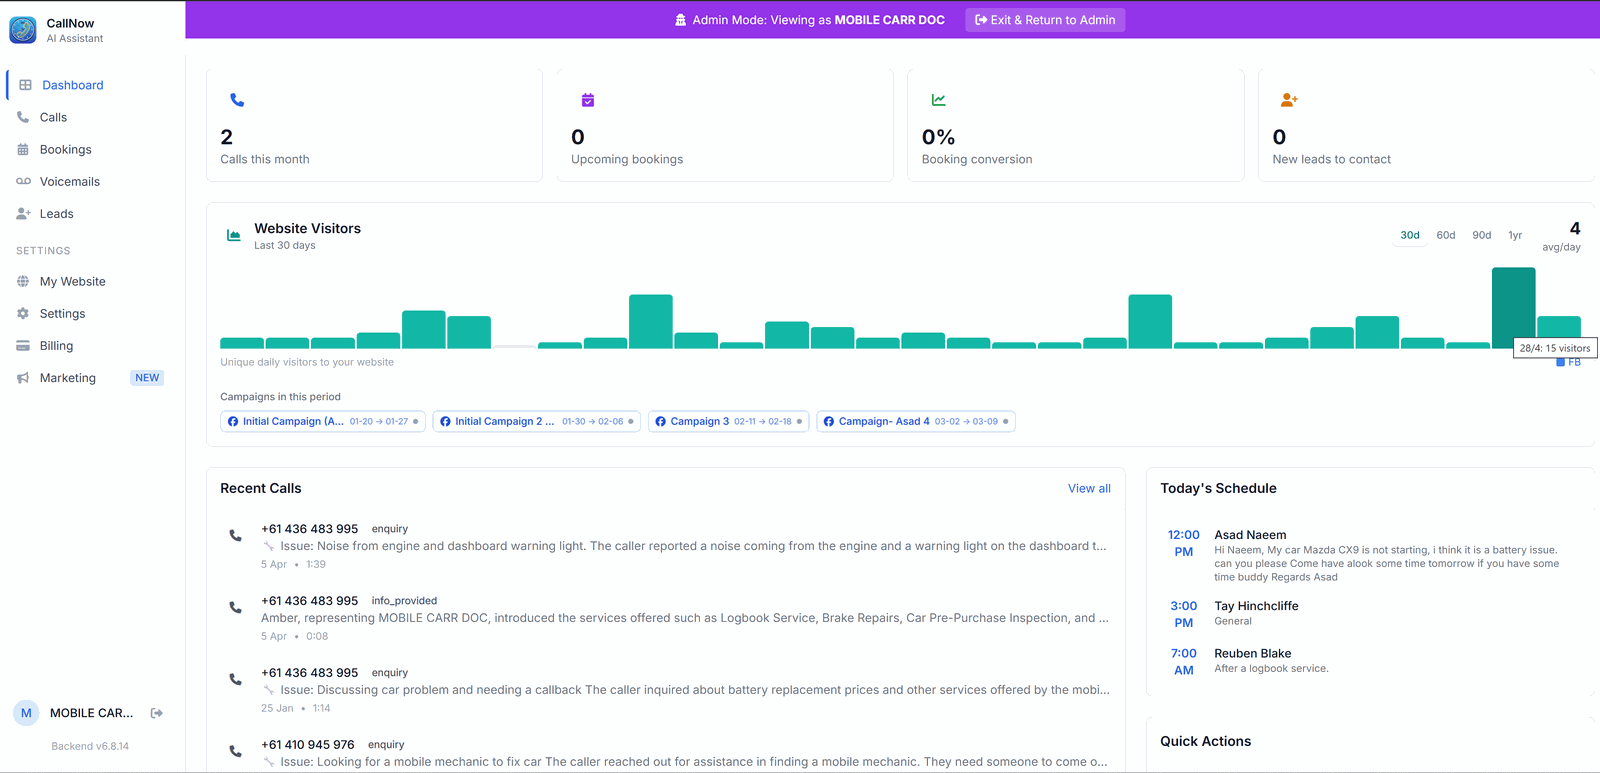Select the Campaign 3 Facebook chip

pos(728,421)
